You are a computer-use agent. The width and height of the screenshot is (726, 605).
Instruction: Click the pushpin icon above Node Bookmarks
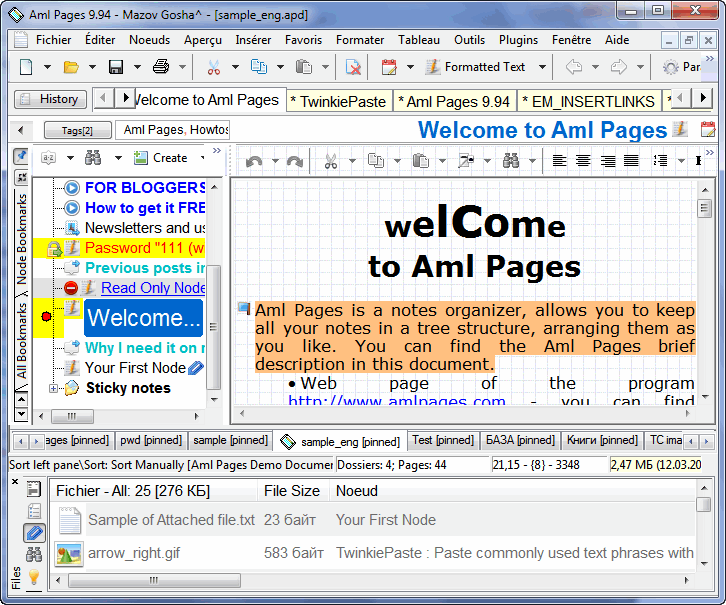coord(21,156)
